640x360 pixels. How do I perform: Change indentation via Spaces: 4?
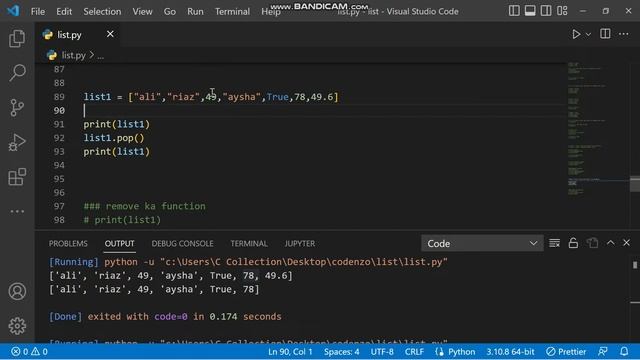342,351
